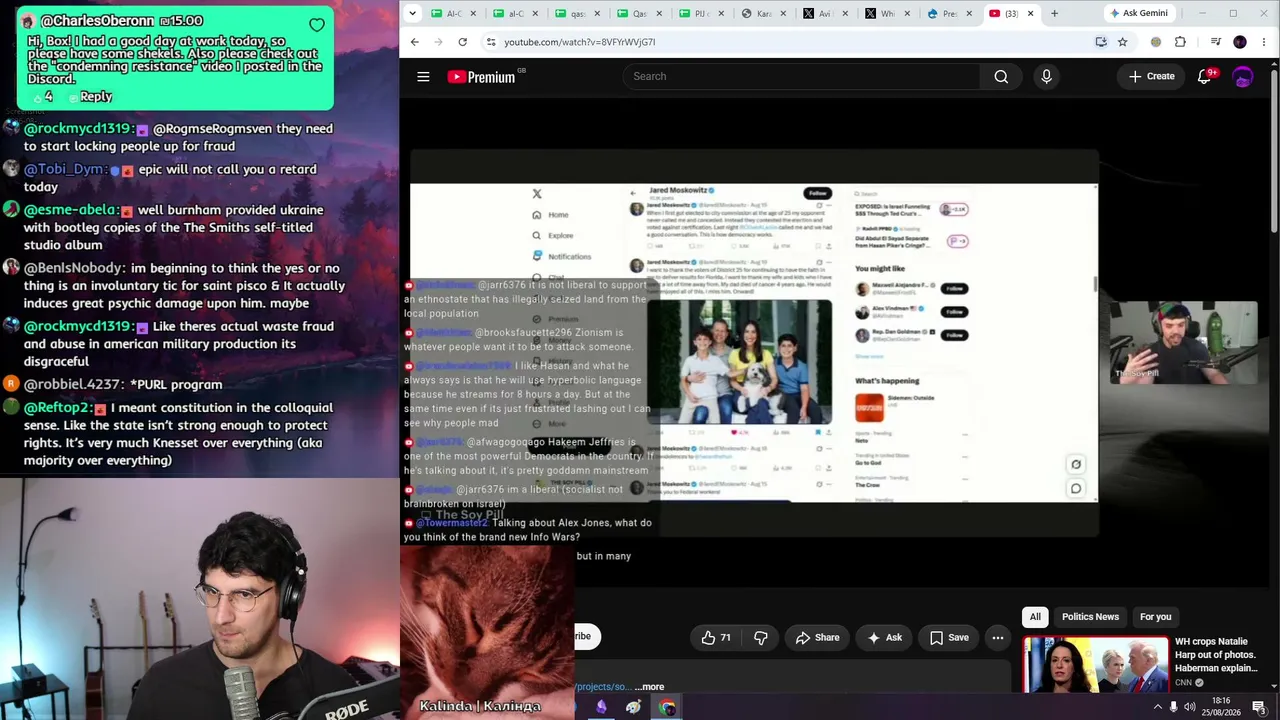
Task: Go back in the browser
Action: (x=415, y=42)
